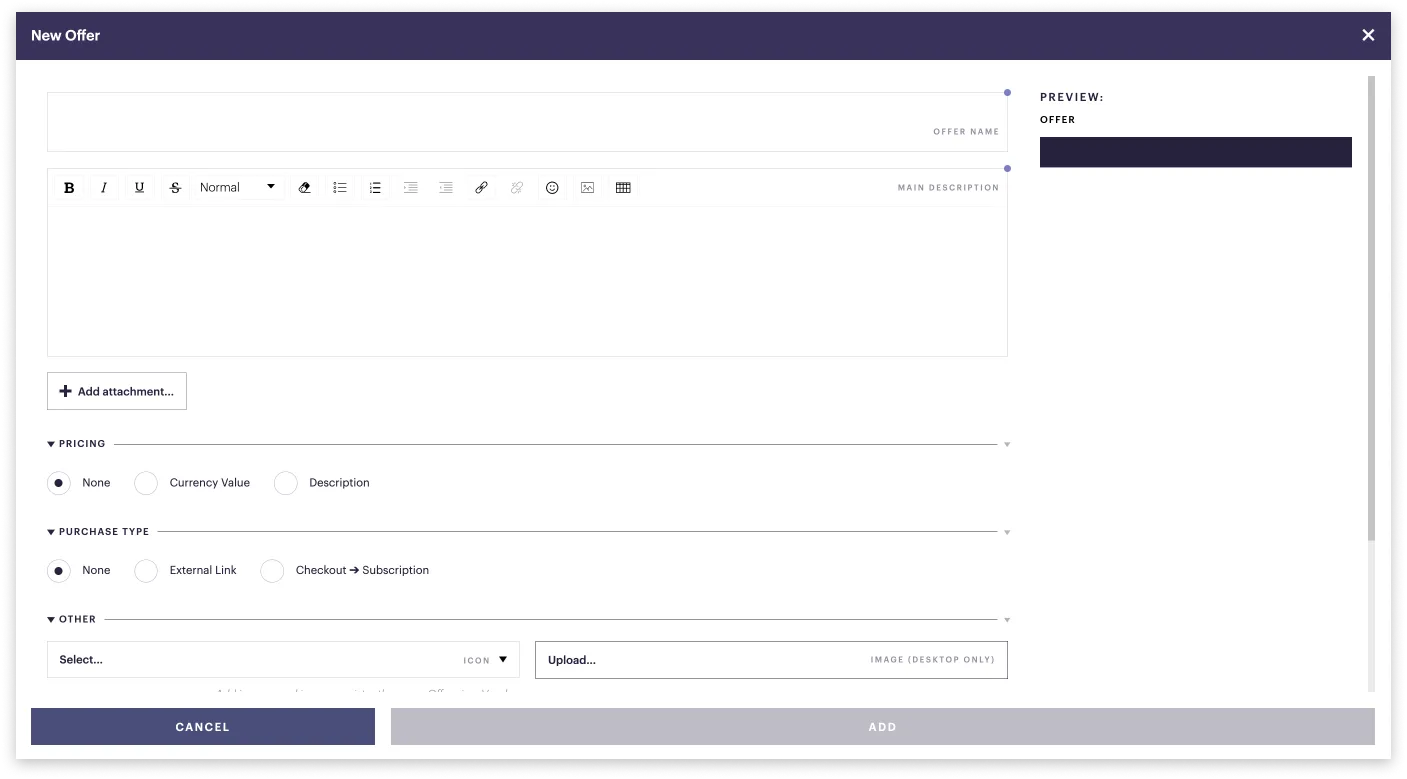The width and height of the screenshot is (1407, 779).
Task: Click the Add attachment button
Action: (117, 392)
